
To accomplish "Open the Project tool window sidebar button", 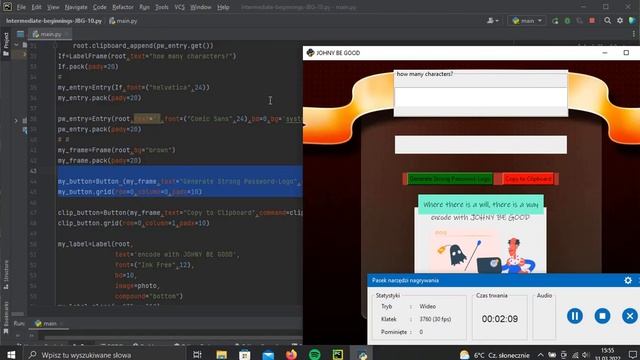I will (6, 44).
